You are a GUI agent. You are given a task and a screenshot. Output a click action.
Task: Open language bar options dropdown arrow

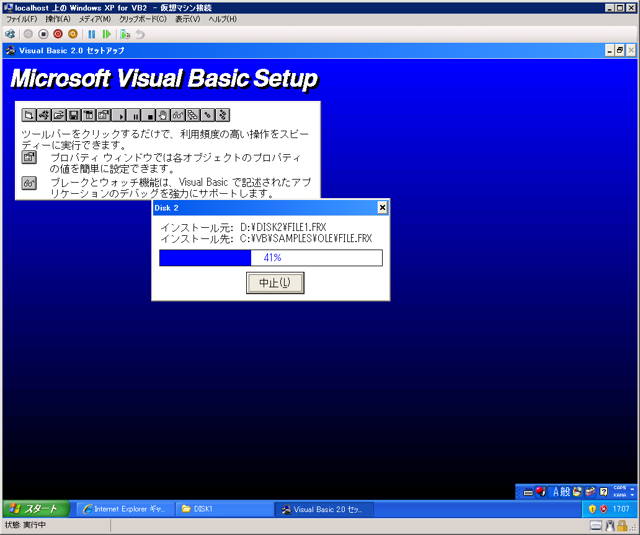tap(633, 495)
